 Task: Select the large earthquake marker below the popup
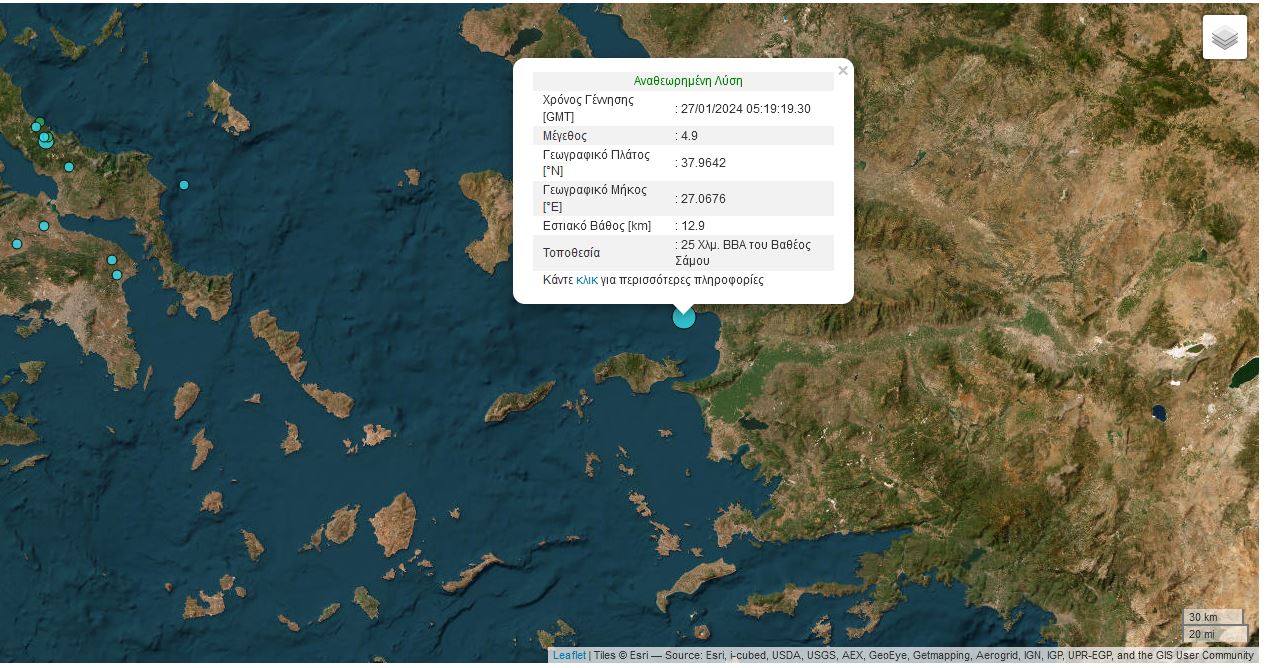click(x=684, y=317)
